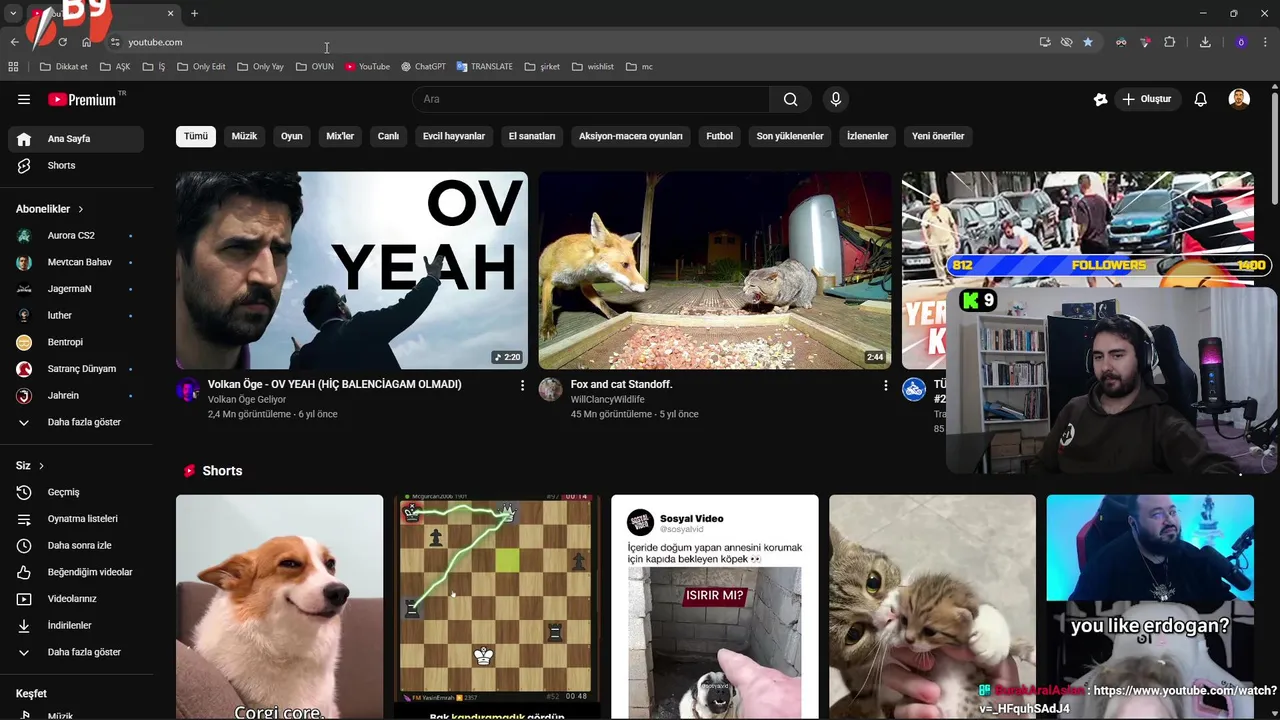
Task: Open the notifications bell
Action: pyautogui.click(x=1201, y=99)
